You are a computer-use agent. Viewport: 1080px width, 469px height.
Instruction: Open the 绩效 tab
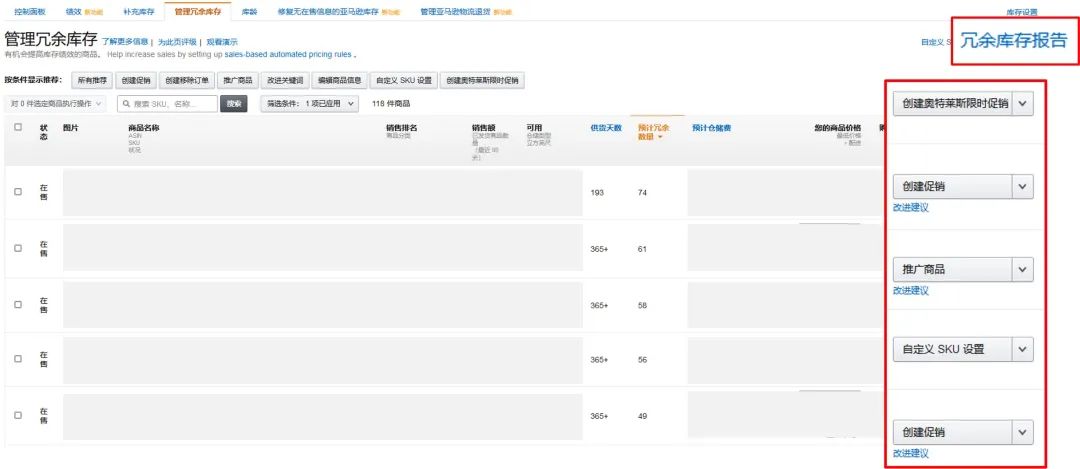[72, 12]
